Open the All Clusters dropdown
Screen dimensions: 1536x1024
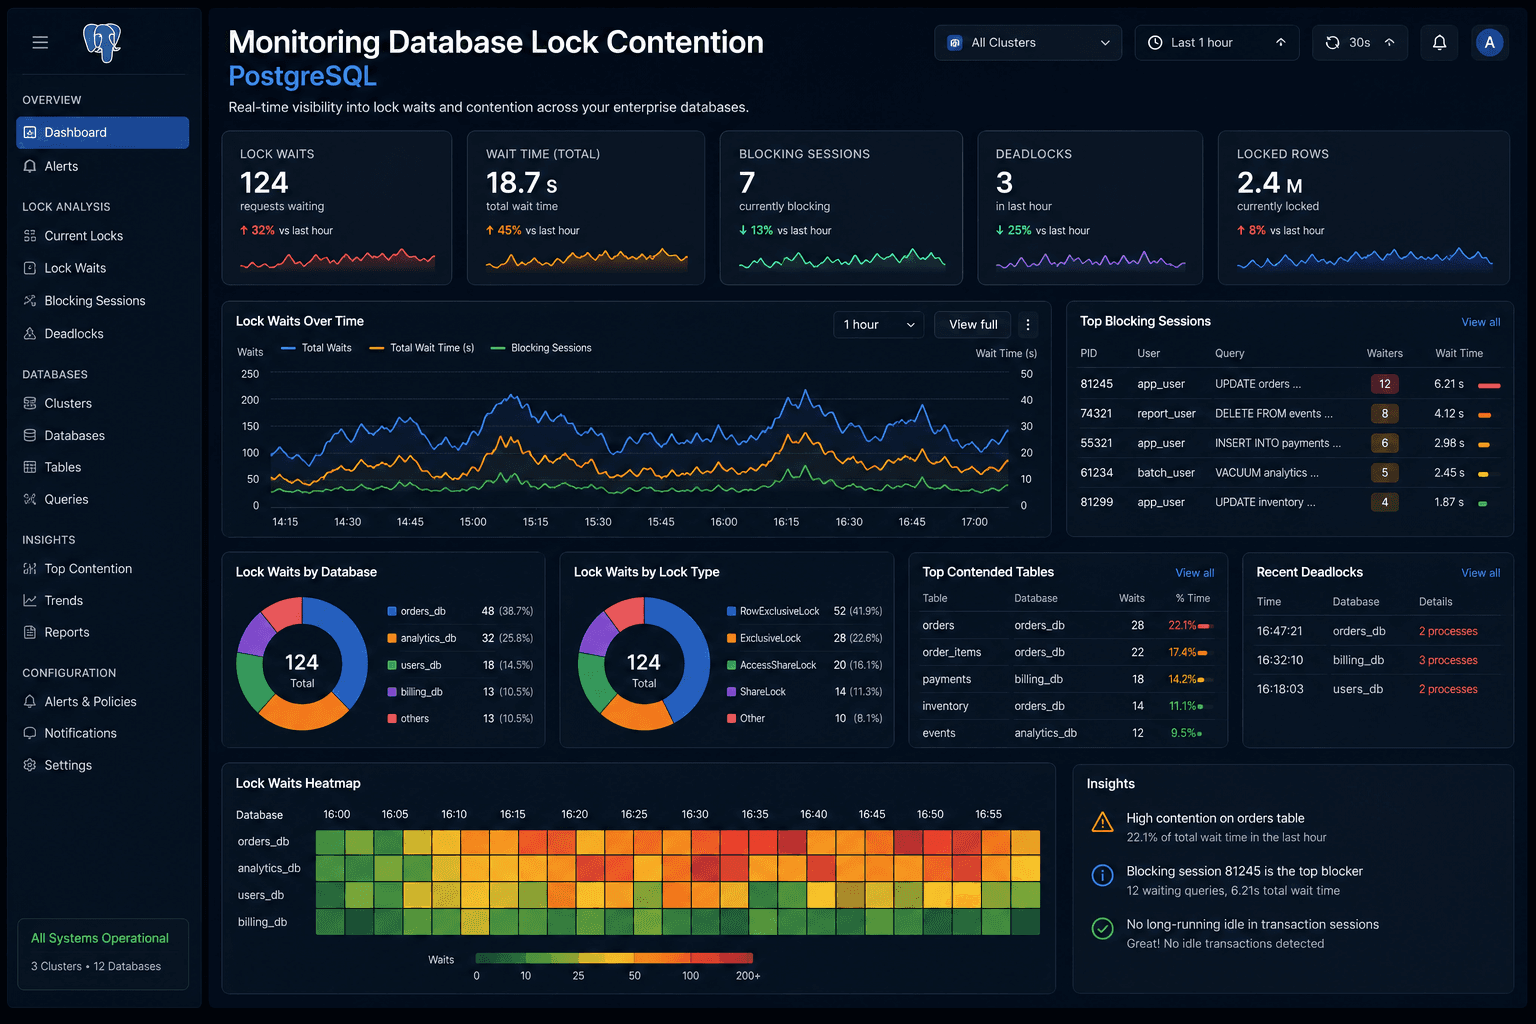[x=1028, y=42]
